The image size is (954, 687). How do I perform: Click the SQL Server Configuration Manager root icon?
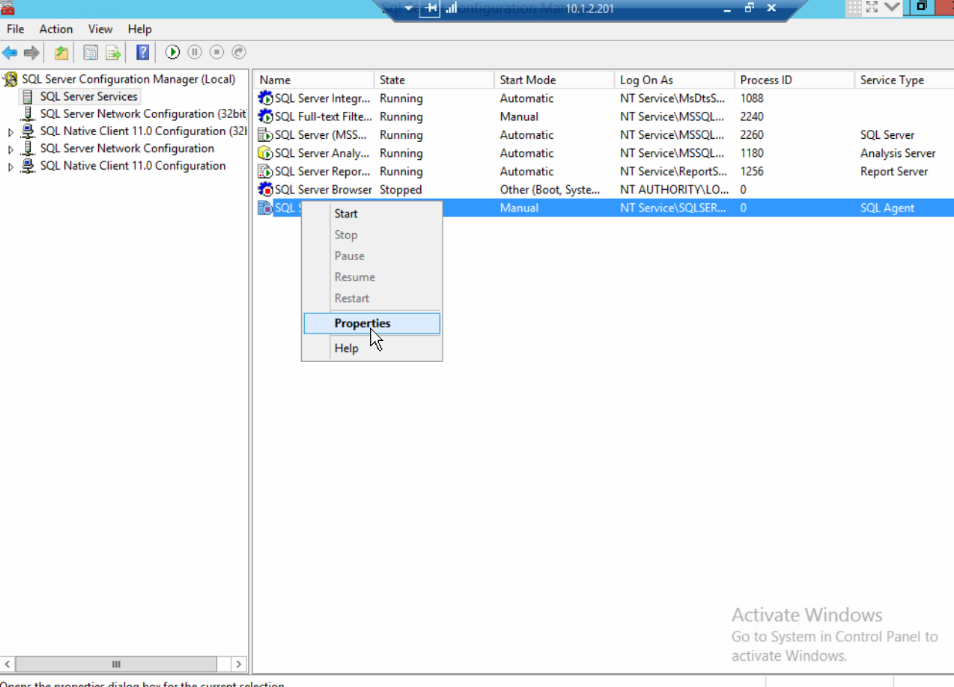click(10, 79)
